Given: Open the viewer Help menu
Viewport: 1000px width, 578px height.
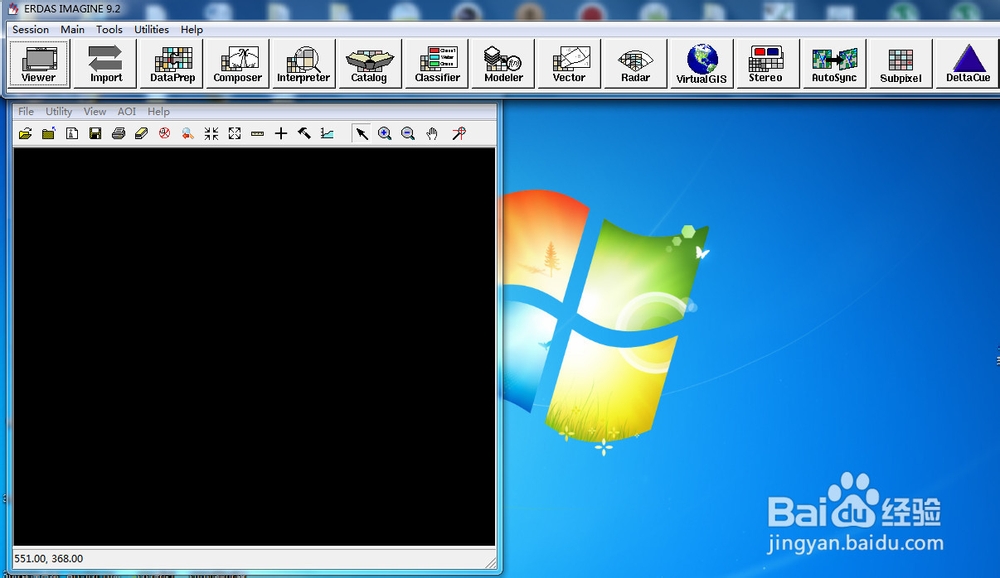Looking at the screenshot, I should pos(158,111).
